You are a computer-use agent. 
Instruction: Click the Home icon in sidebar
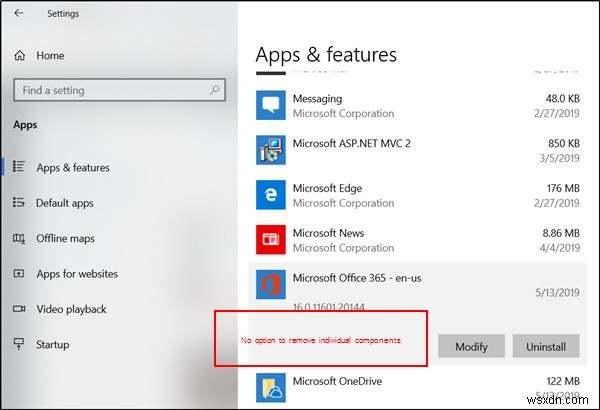tap(18, 55)
